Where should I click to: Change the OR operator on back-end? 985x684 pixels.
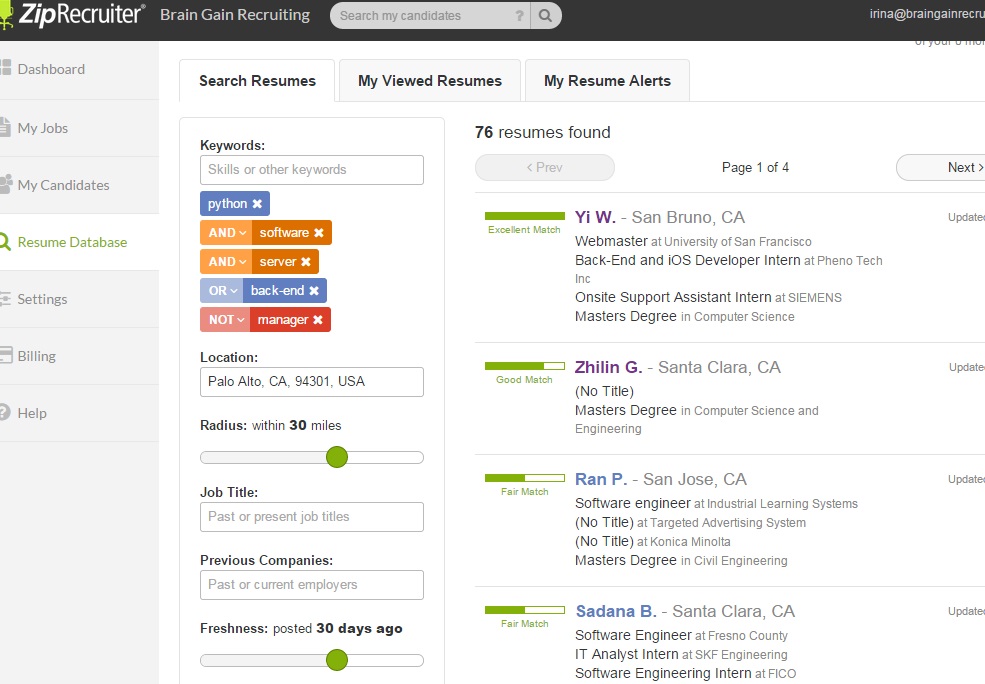pyautogui.click(x=222, y=291)
